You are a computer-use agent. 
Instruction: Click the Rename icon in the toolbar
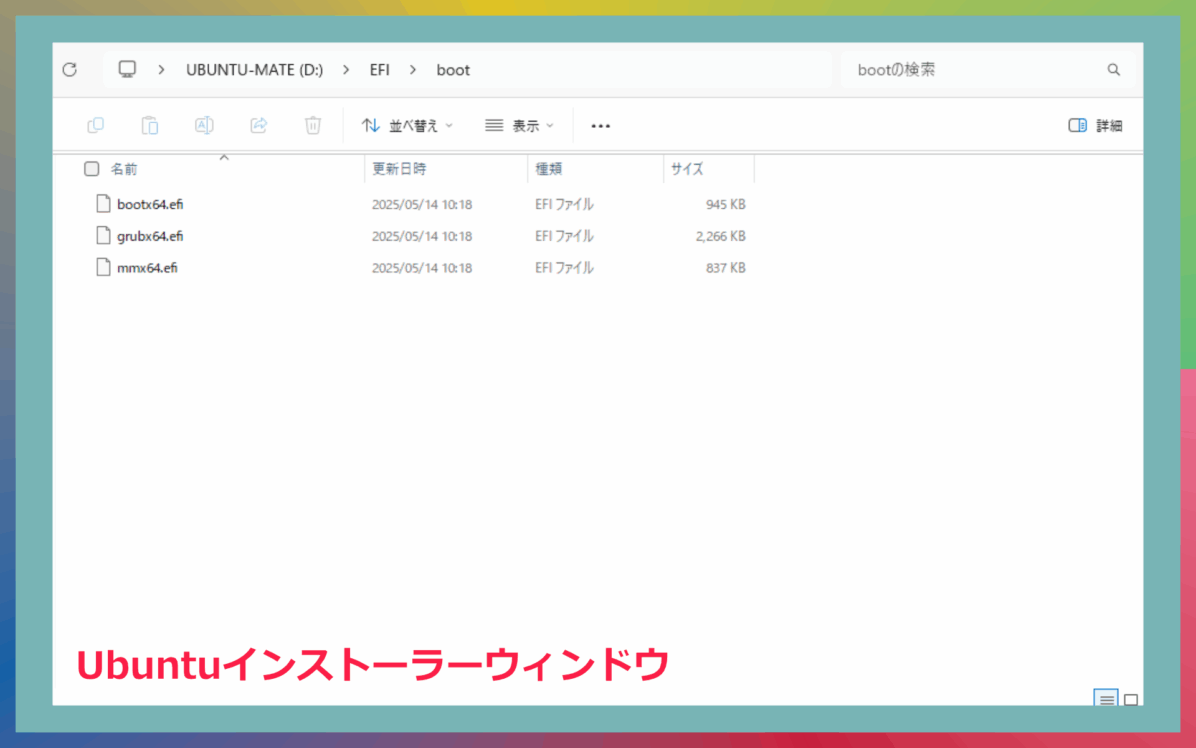tap(204, 125)
